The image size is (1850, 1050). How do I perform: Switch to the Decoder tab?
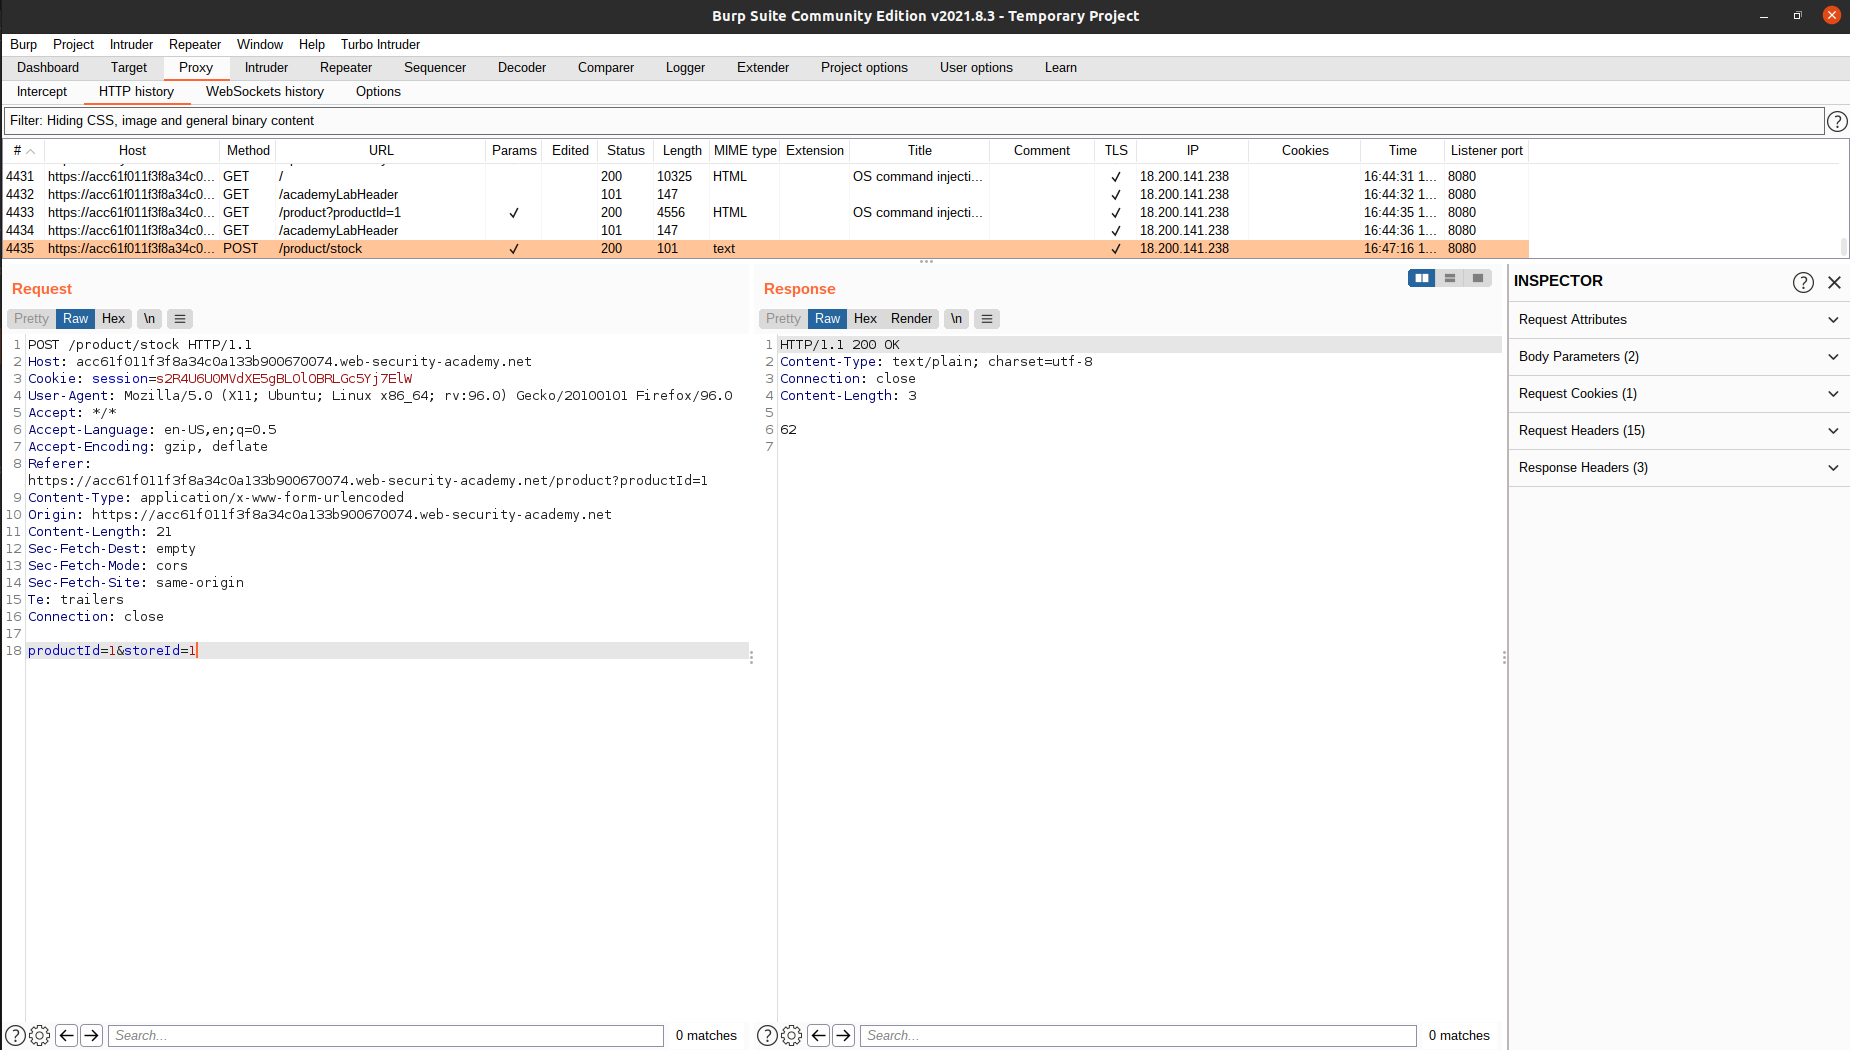coord(522,68)
